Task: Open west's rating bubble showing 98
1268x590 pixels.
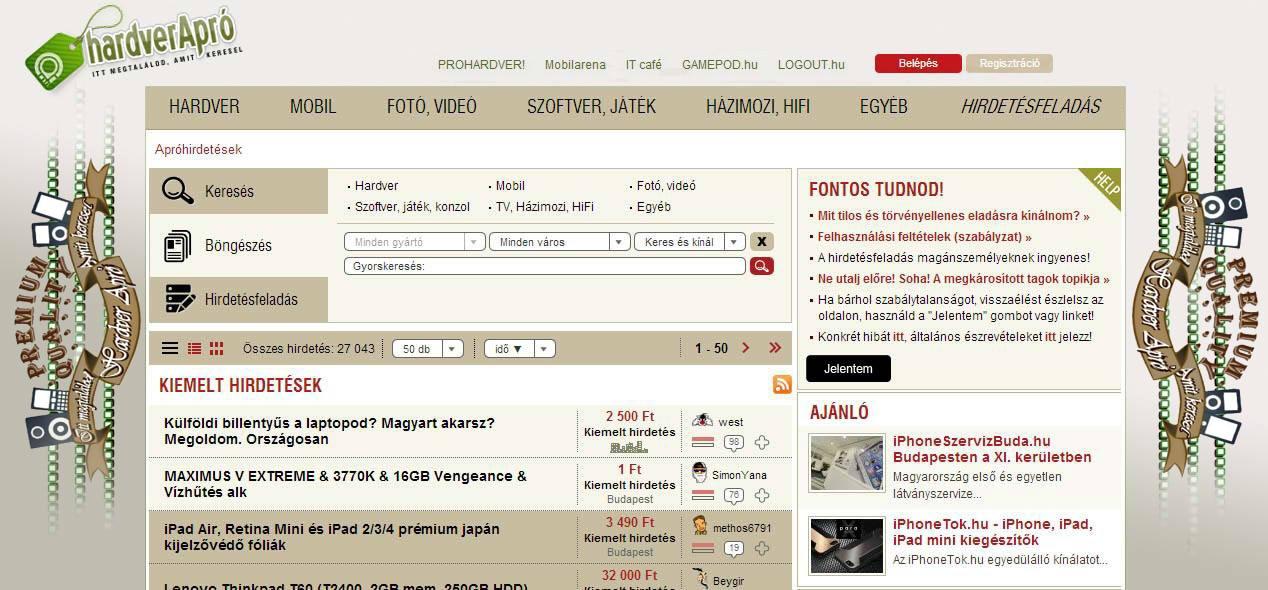Action: tap(734, 443)
